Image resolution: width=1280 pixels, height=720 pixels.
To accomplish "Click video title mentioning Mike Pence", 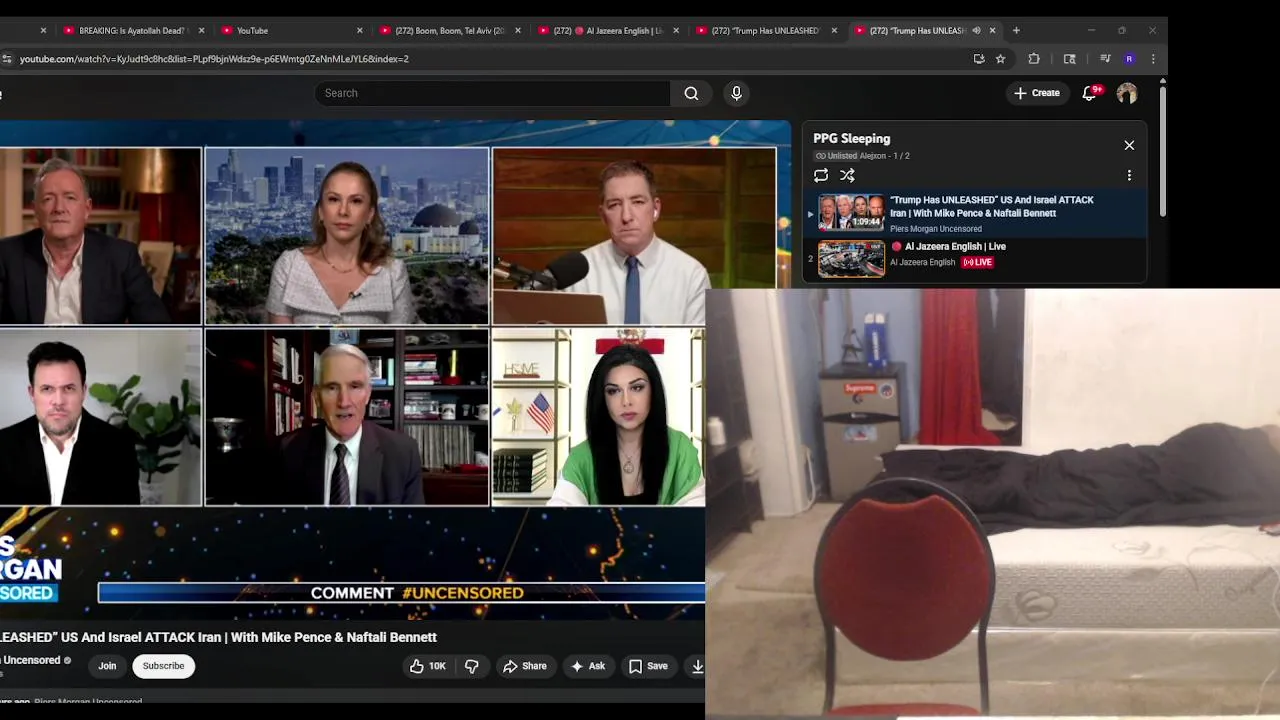I will tap(218, 637).
